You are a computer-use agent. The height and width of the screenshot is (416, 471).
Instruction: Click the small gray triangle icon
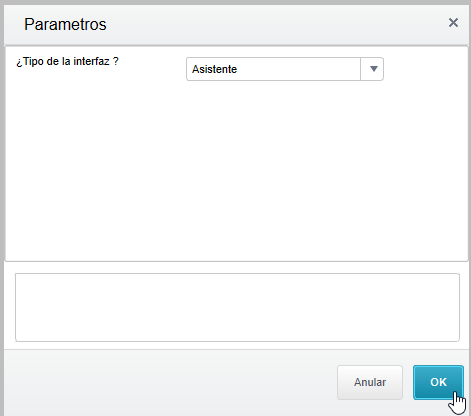pos(374,69)
